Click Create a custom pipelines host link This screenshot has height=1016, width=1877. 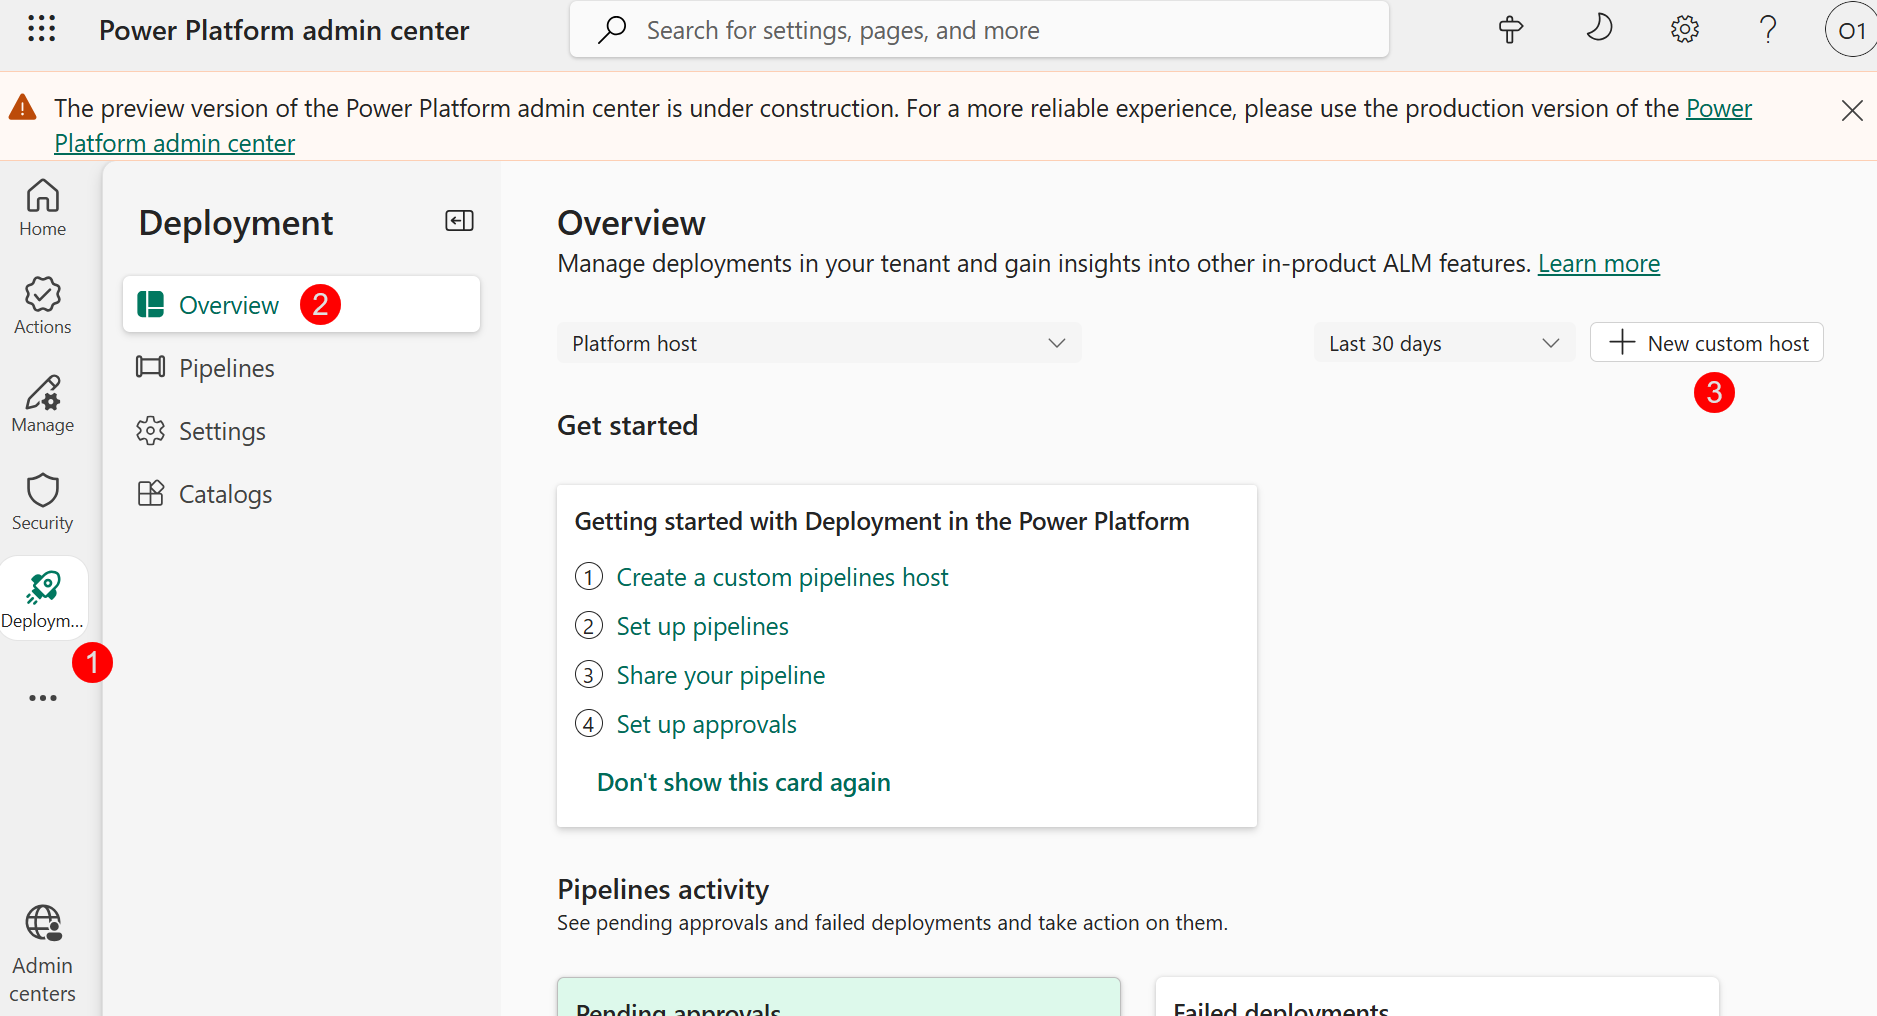pyautogui.click(x=782, y=577)
